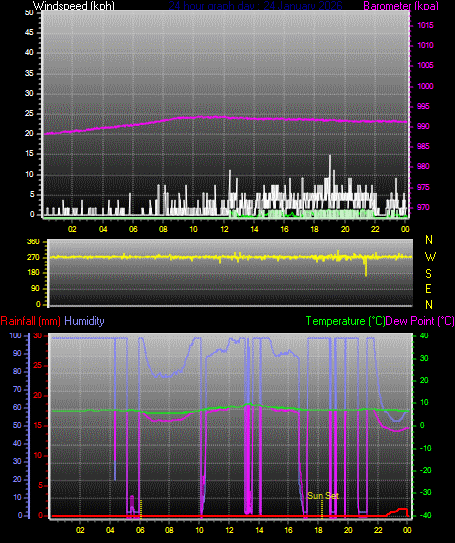This screenshot has height=543, width=455.
Task: Click the Humidity legend label
Action: click(x=84, y=321)
